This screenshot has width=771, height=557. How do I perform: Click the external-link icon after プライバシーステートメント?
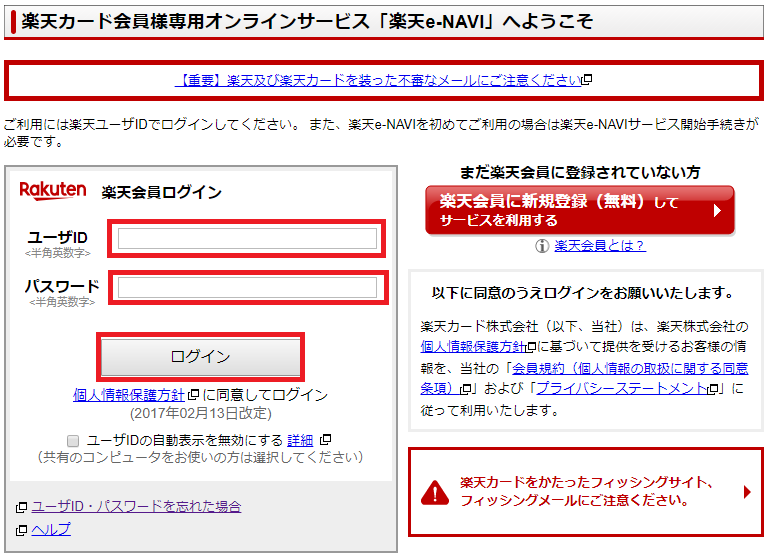point(712,389)
